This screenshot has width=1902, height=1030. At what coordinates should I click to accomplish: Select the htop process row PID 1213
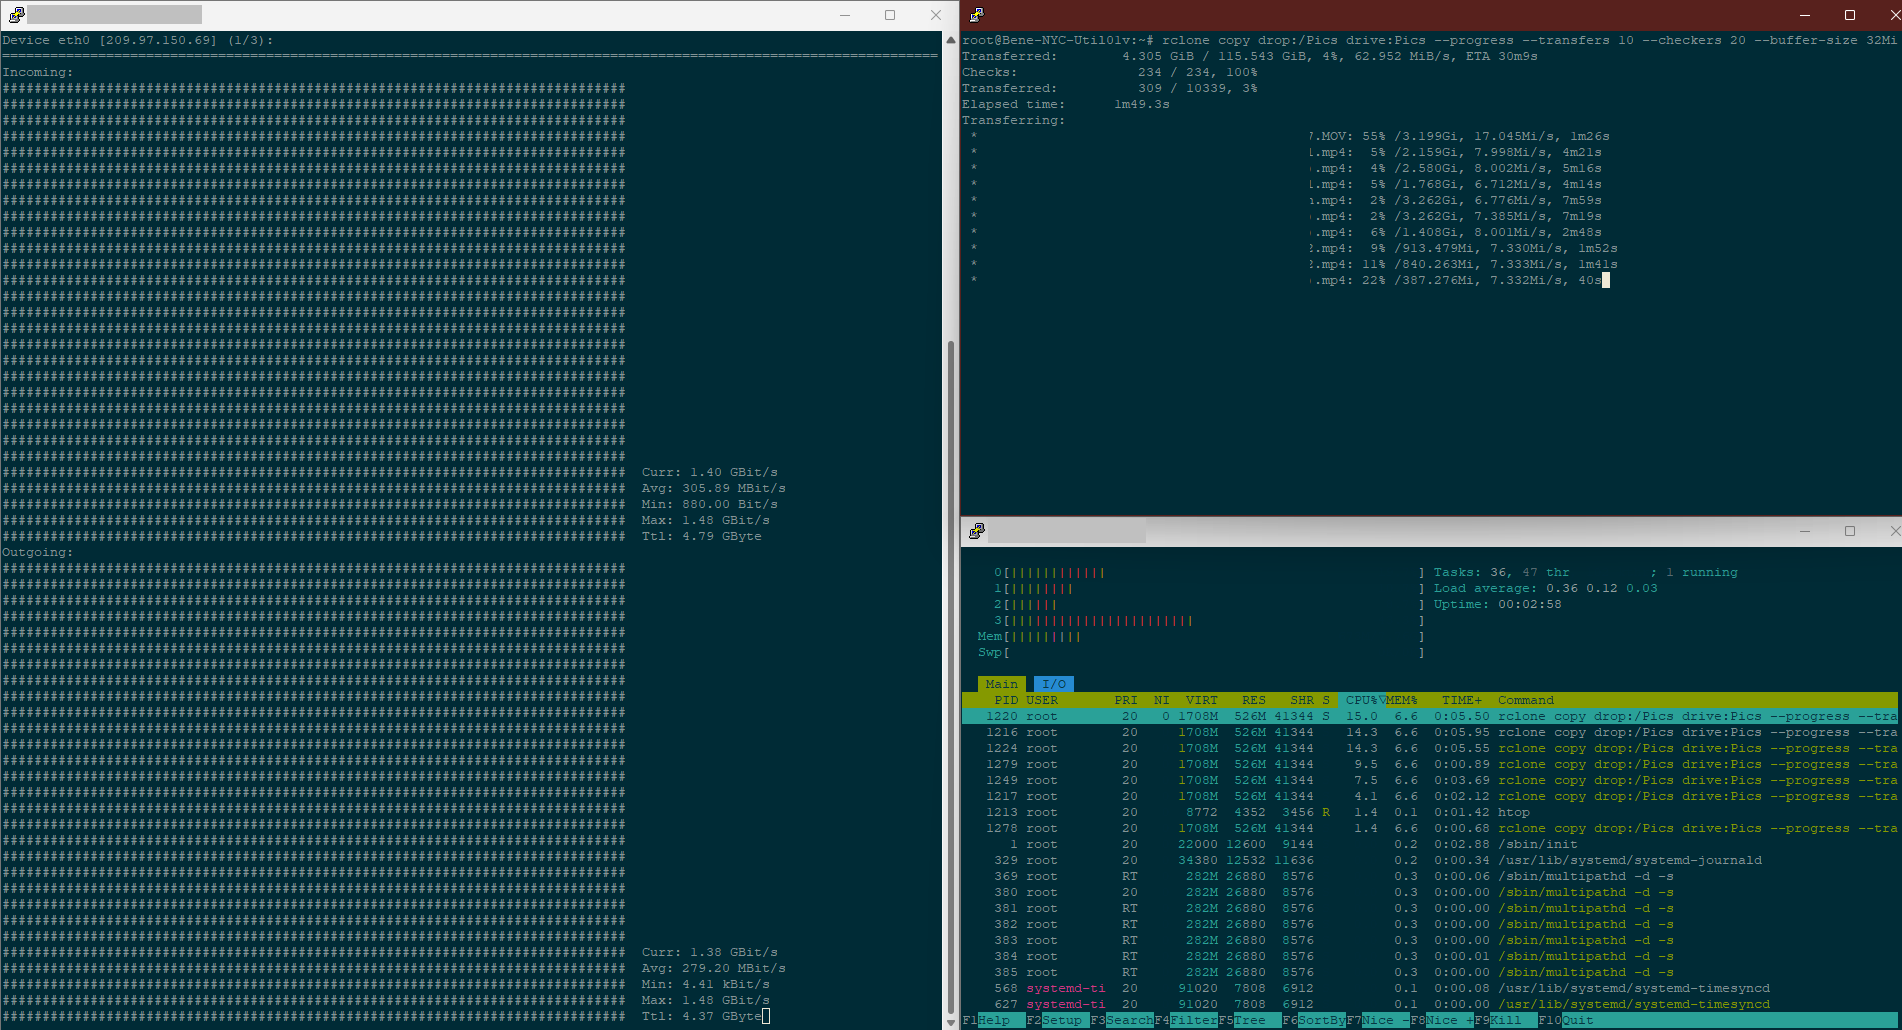(1200, 812)
